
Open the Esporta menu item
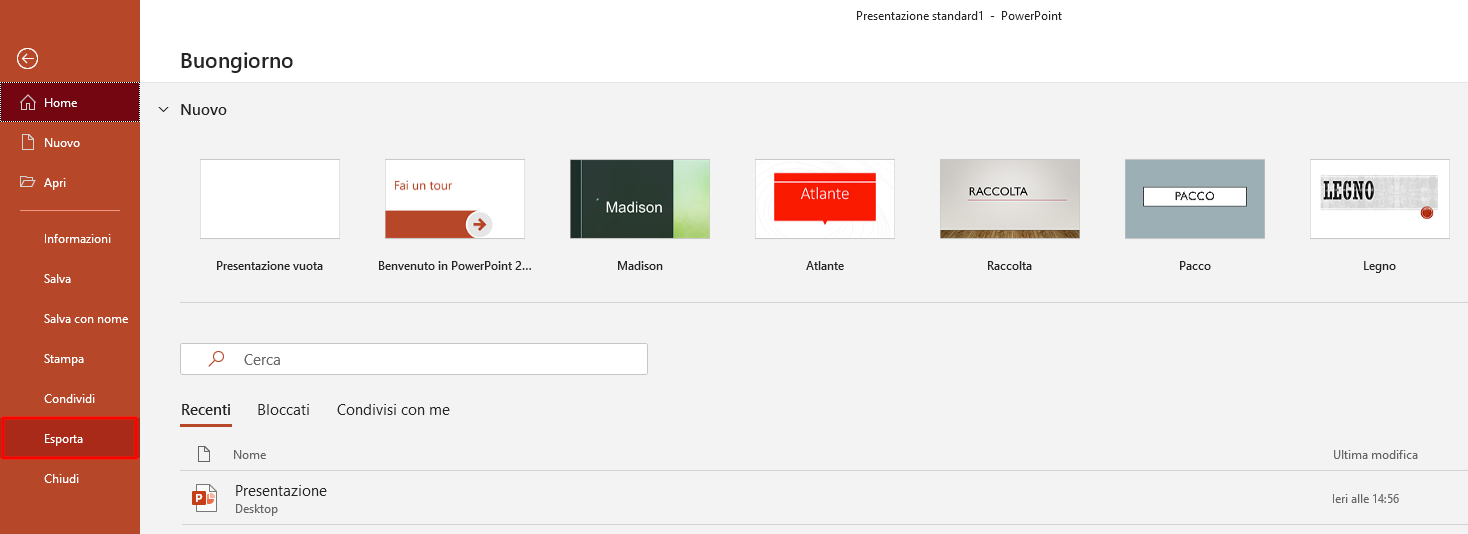[x=64, y=439]
